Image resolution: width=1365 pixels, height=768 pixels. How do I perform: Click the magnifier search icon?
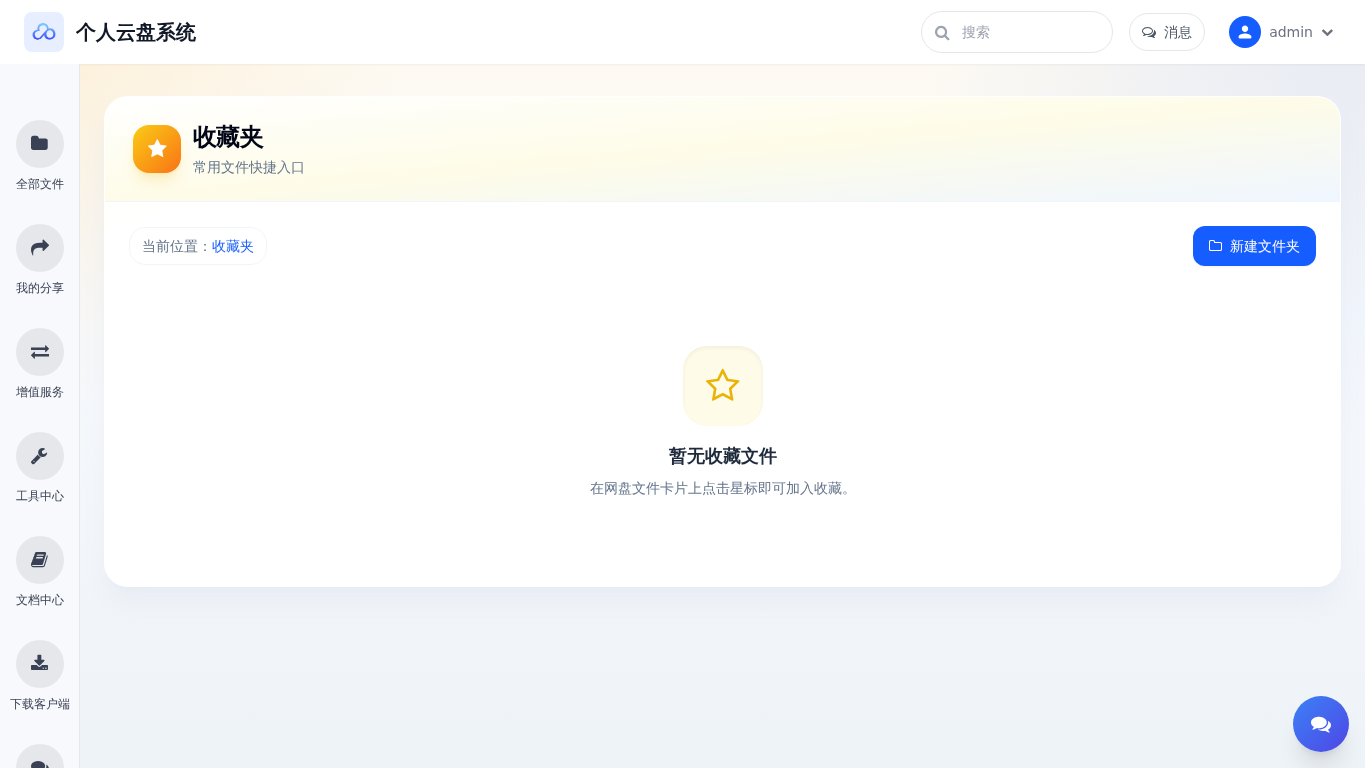click(942, 32)
